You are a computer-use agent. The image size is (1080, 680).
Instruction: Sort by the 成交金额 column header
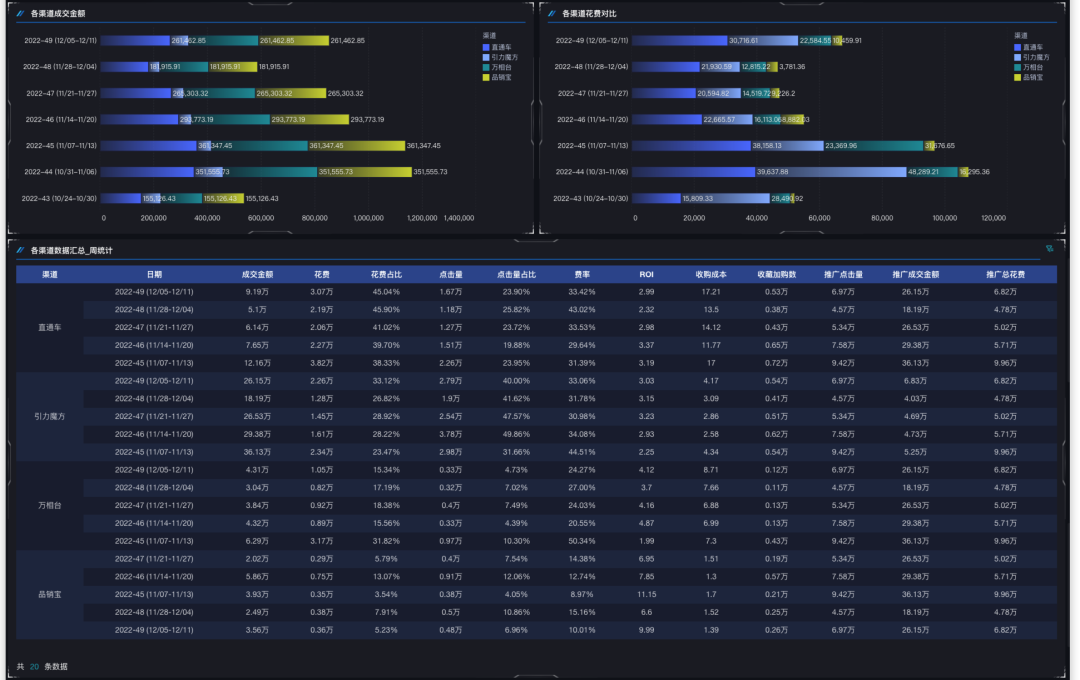(x=258, y=274)
